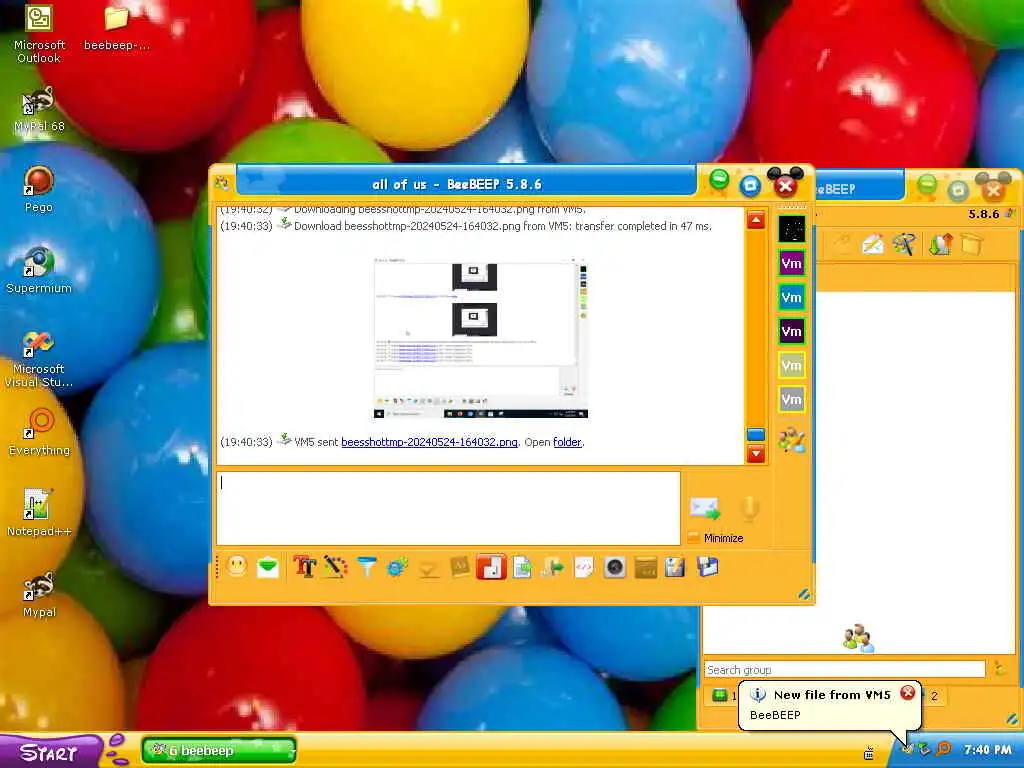Screen dimensions: 1024x768
Task: Open file transfers arrows icon in main window
Action: coord(940,245)
